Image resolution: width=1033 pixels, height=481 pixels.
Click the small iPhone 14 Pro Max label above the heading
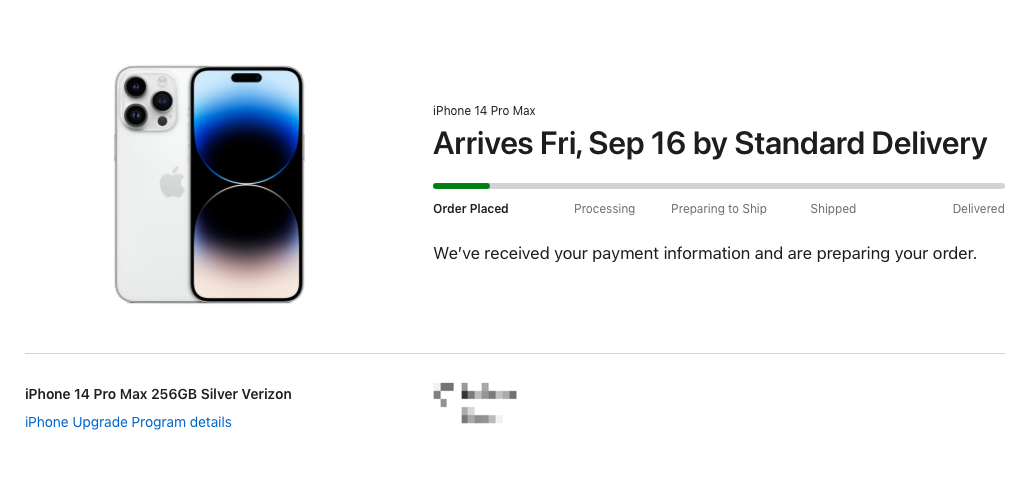coord(484,111)
